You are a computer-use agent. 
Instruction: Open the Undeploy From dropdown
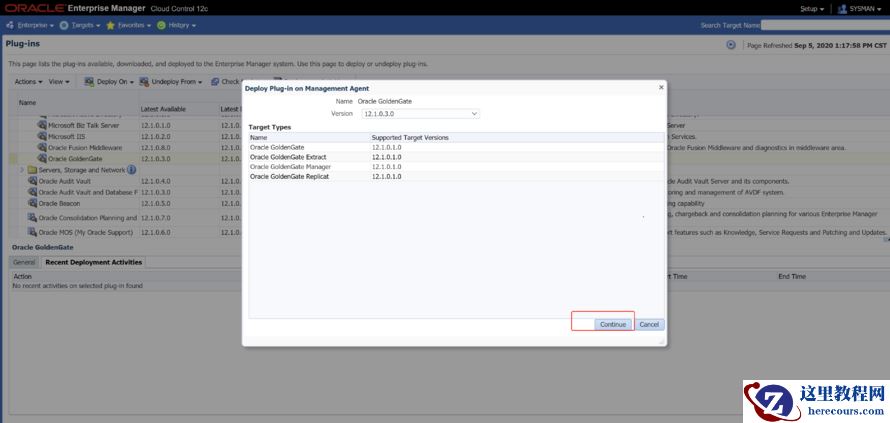tap(171, 82)
